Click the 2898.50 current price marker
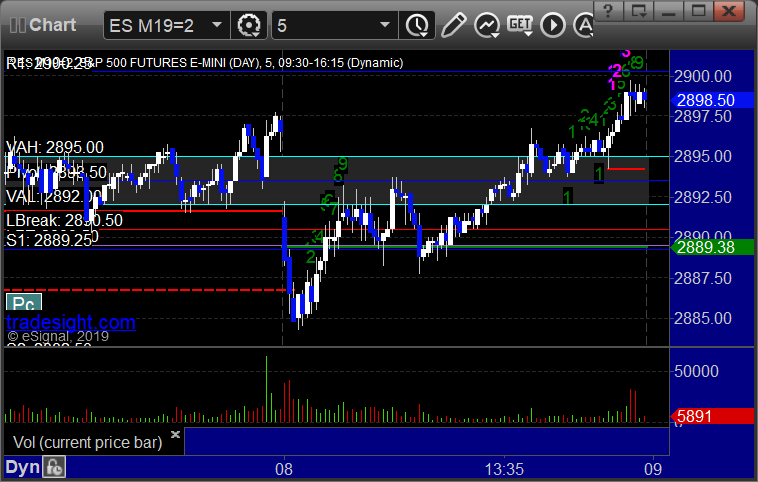This screenshot has height=482, width=758. click(x=712, y=100)
